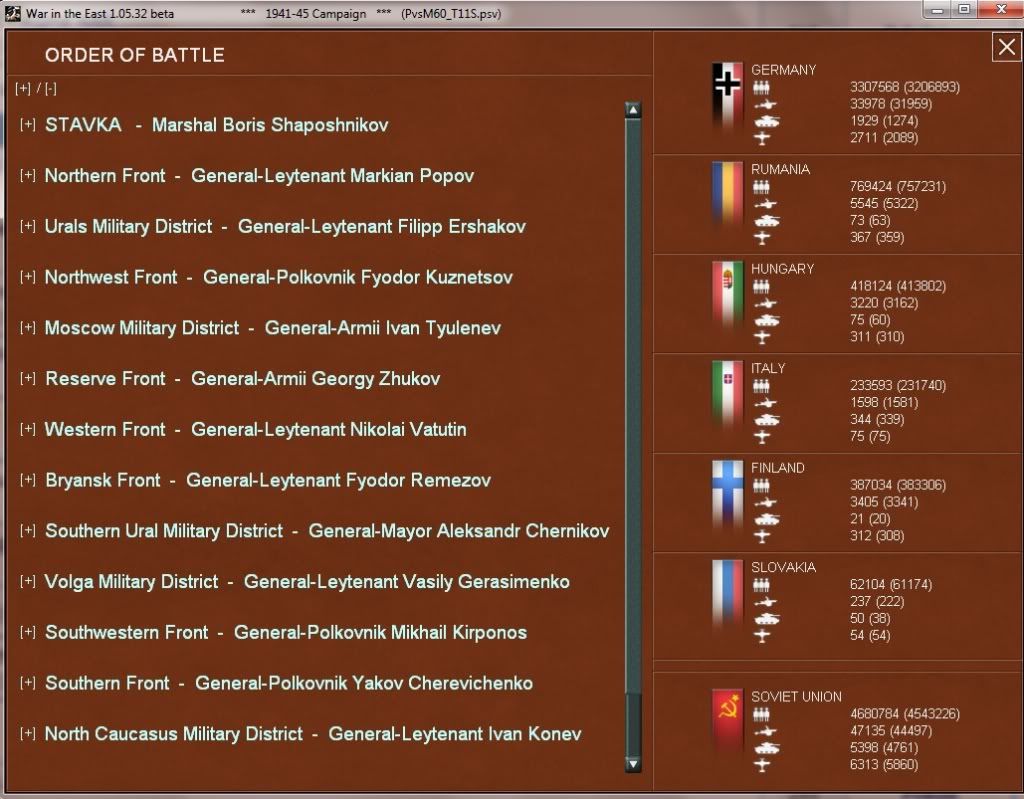Expand the STAVKA command entry
Screen dimensions: 1024x799
point(28,125)
